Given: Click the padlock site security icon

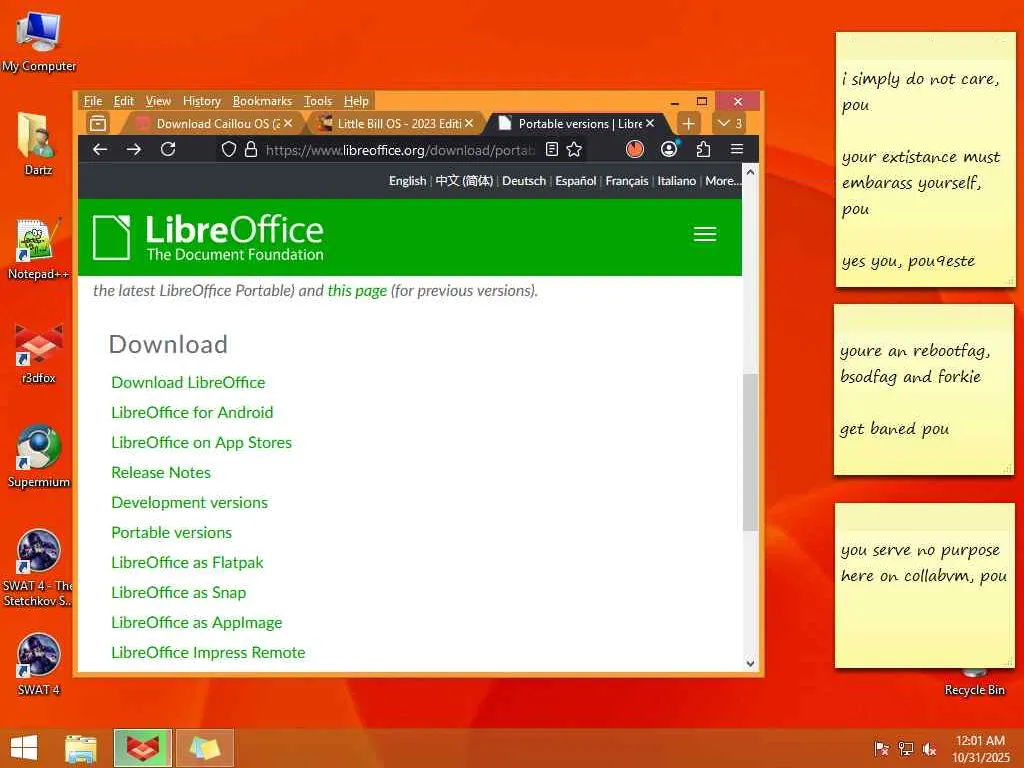Looking at the screenshot, I should tap(251, 150).
